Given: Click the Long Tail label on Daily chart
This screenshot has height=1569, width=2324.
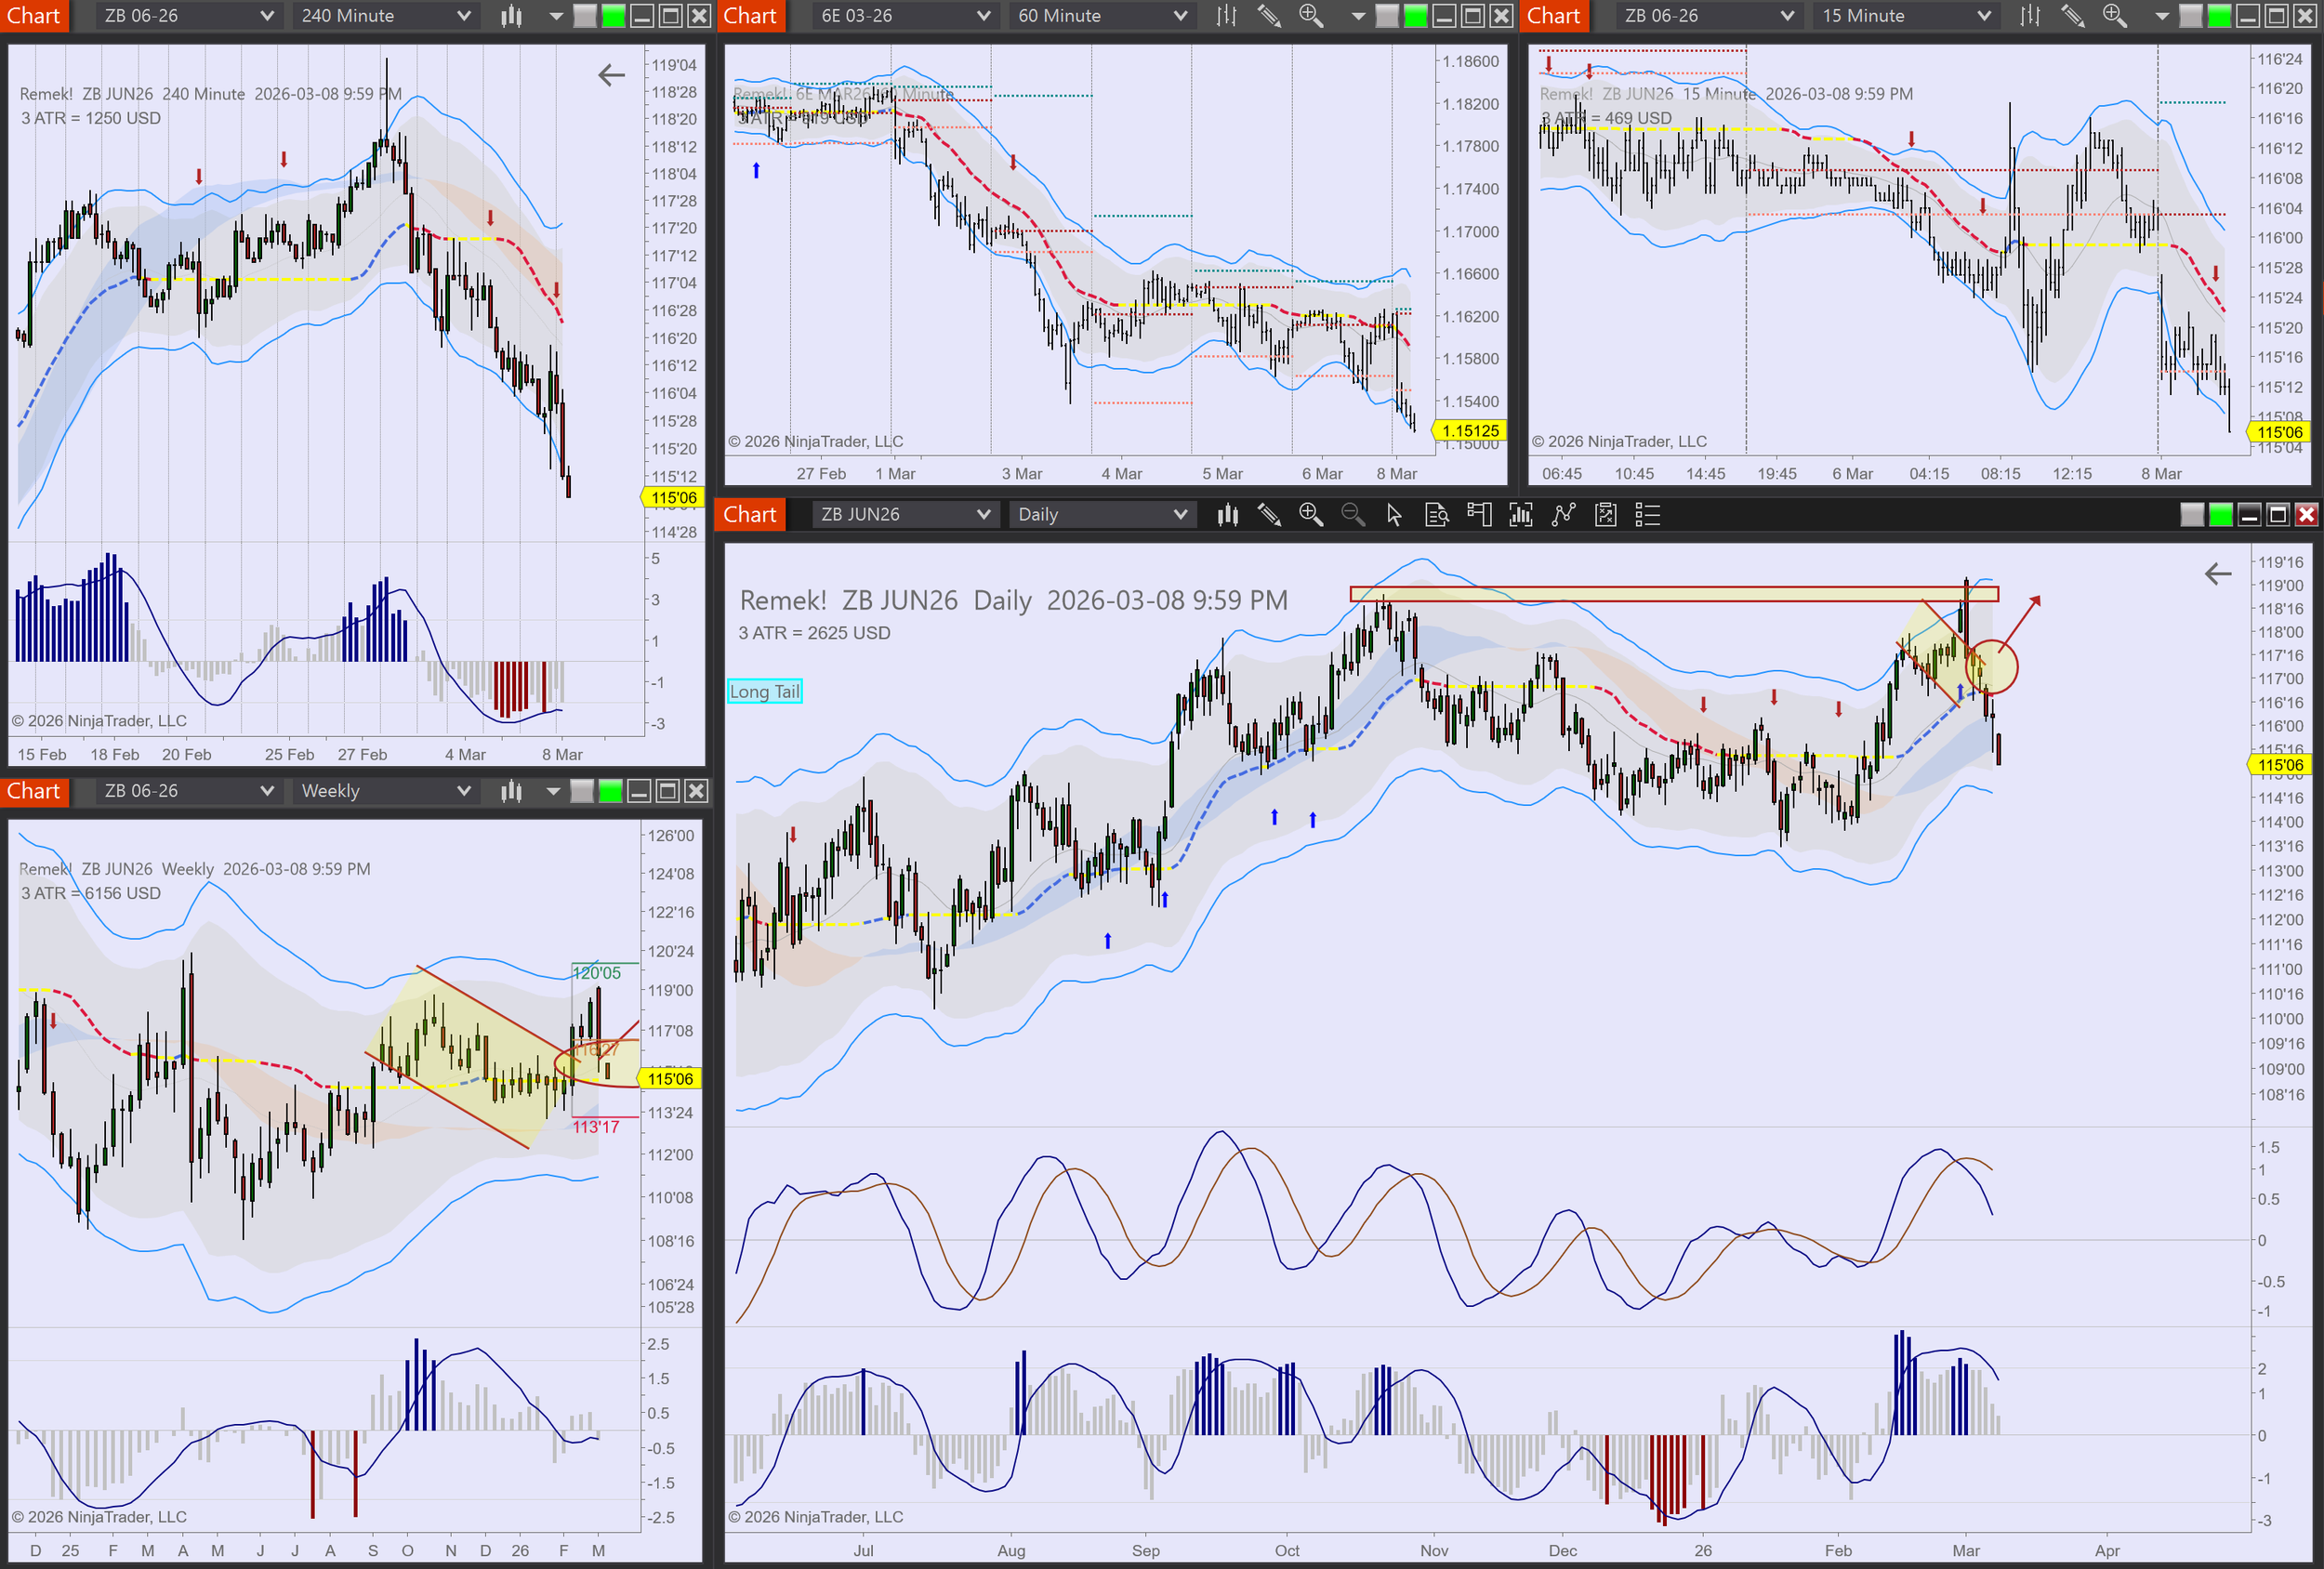Looking at the screenshot, I should click(x=764, y=691).
